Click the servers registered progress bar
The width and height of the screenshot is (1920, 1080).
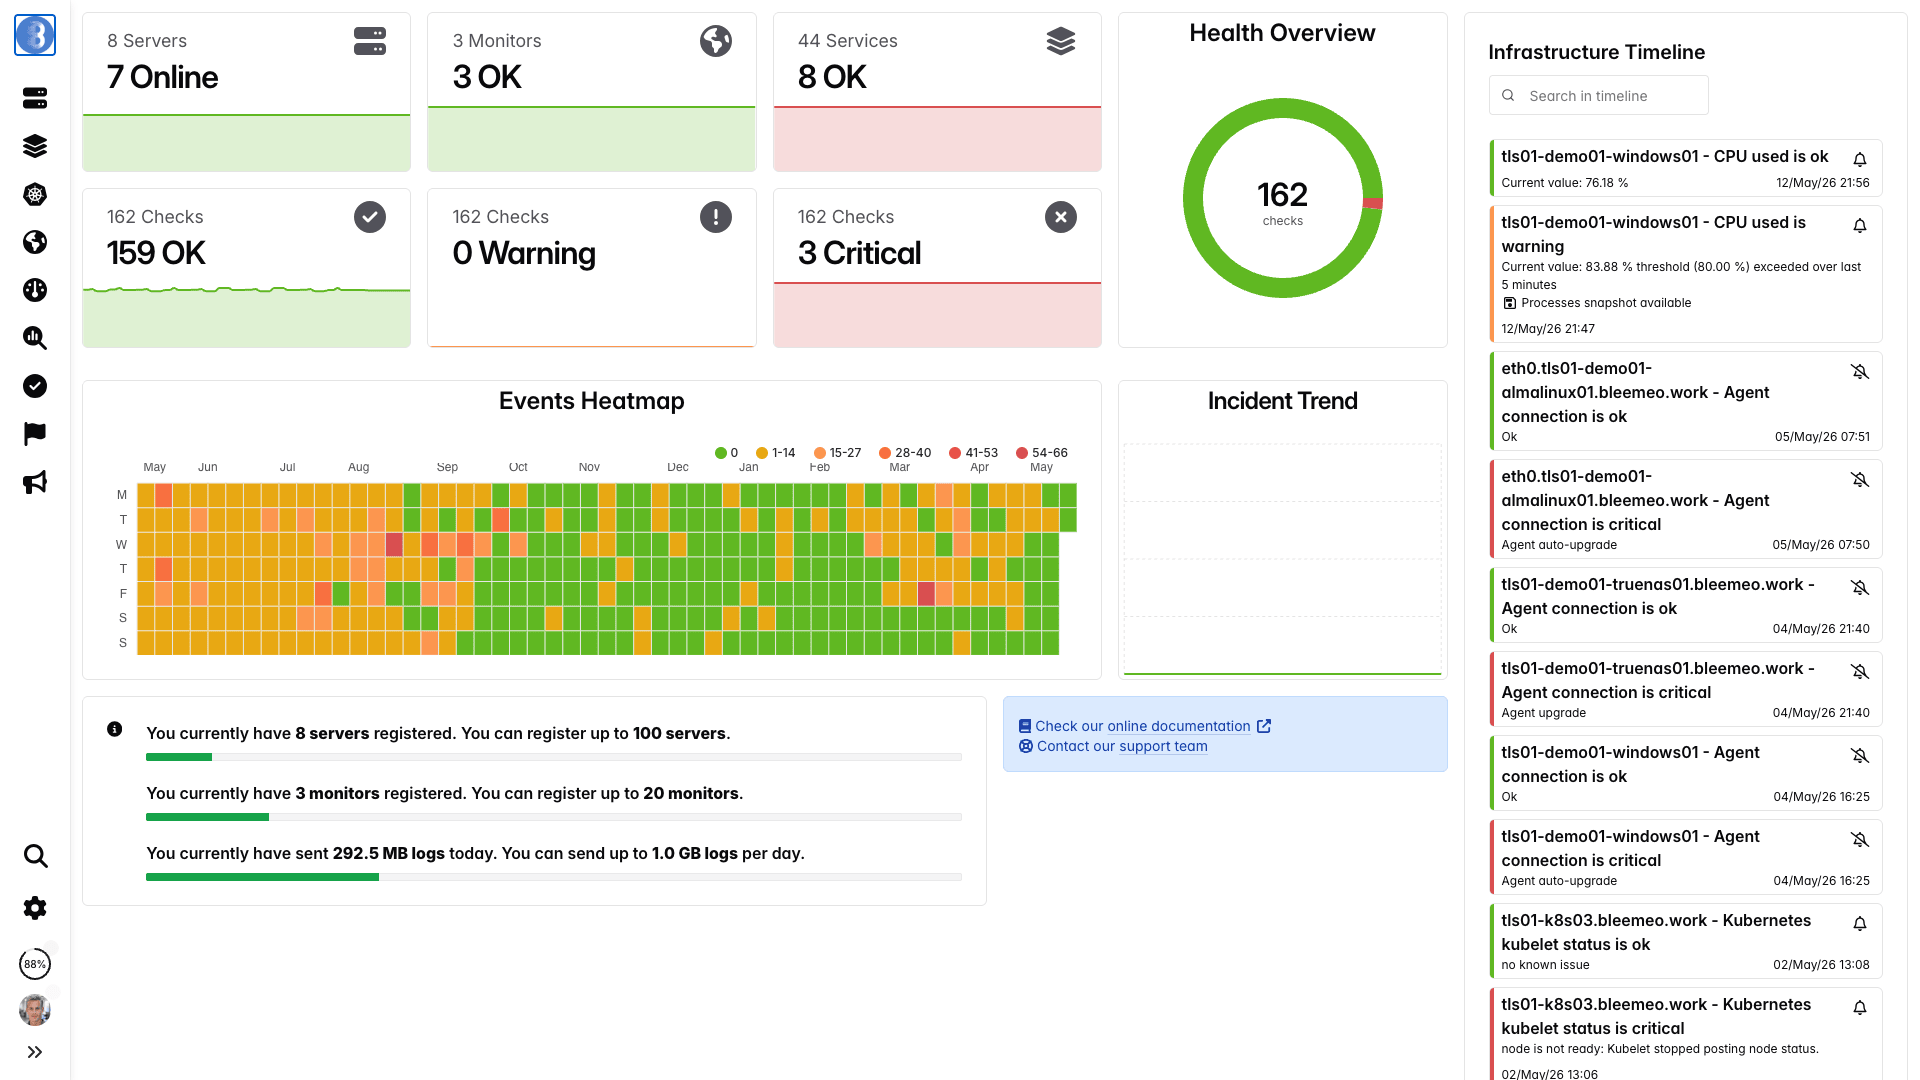pyautogui.click(x=554, y=757)
